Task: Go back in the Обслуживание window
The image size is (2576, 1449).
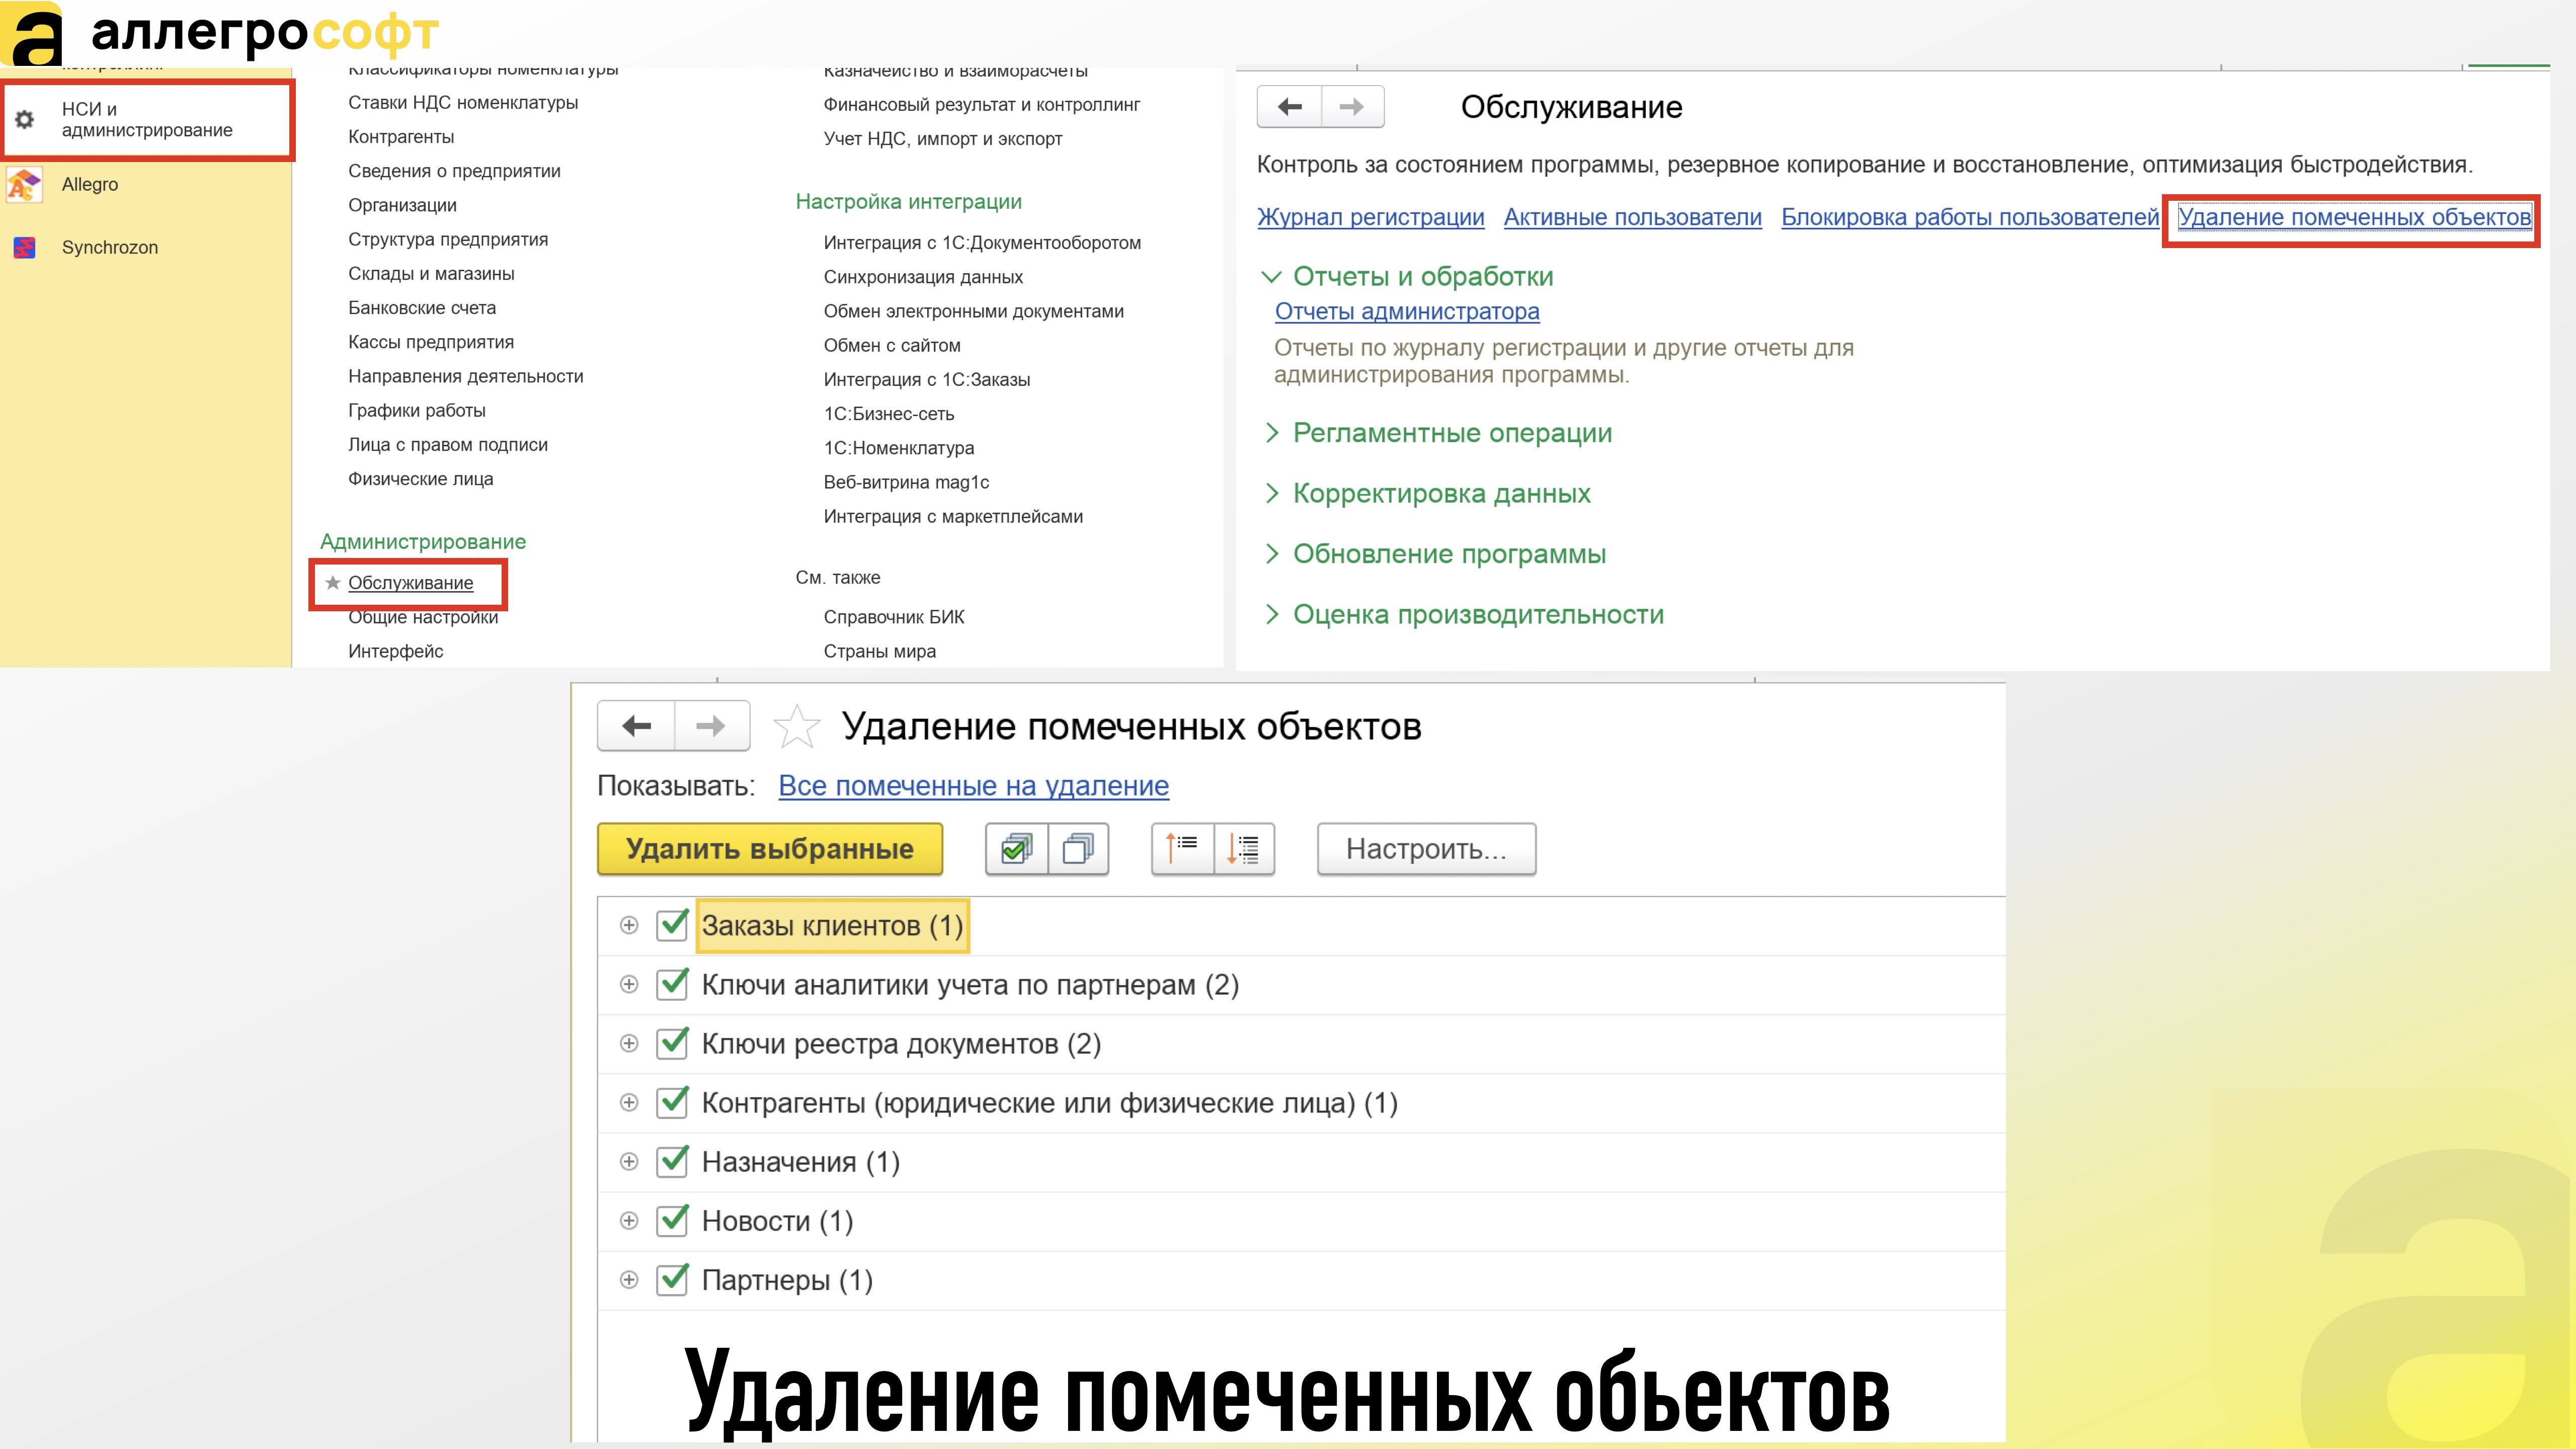Action: click(x=1290, y=107)
